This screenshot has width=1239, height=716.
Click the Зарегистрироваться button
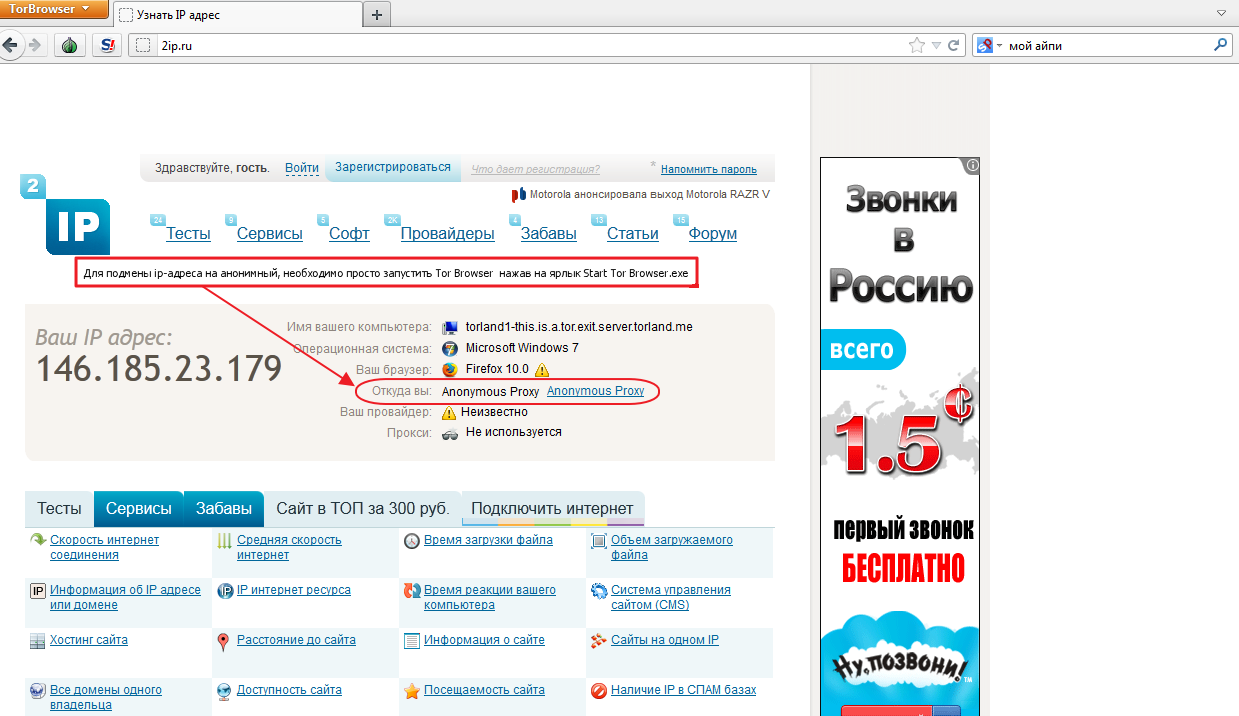pos(393,168)
